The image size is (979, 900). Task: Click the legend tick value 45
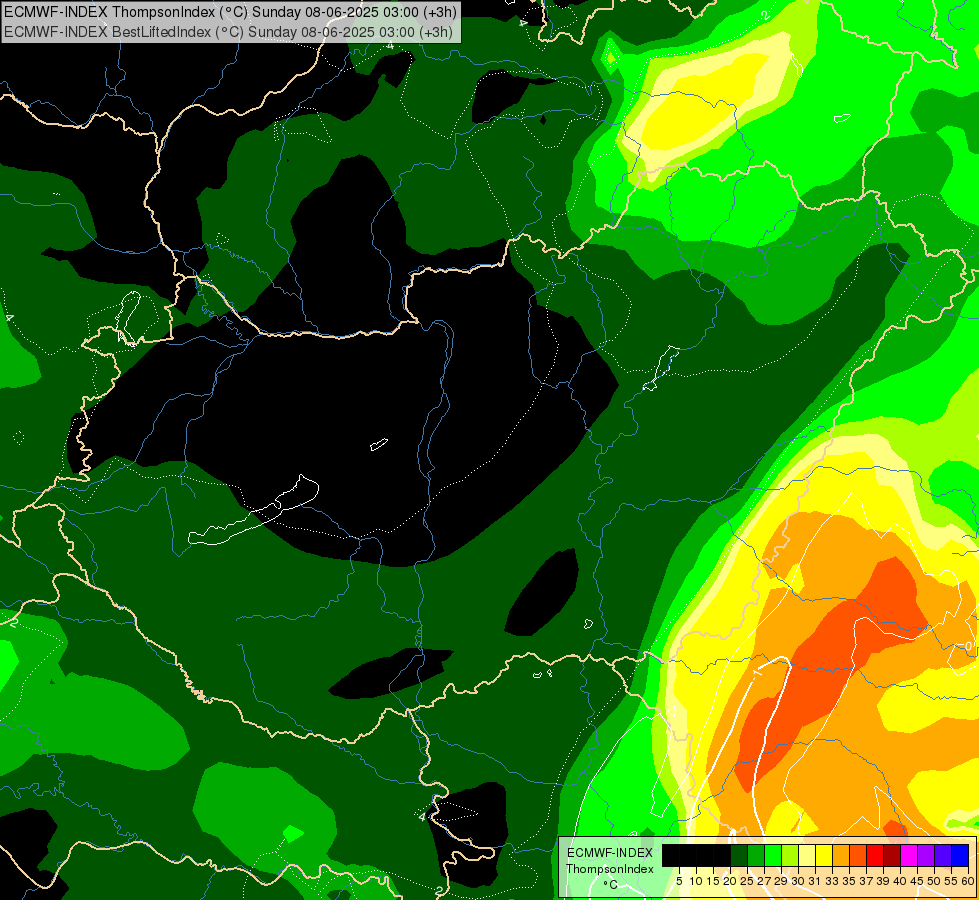pyautogui.click(x=918, y=881)
